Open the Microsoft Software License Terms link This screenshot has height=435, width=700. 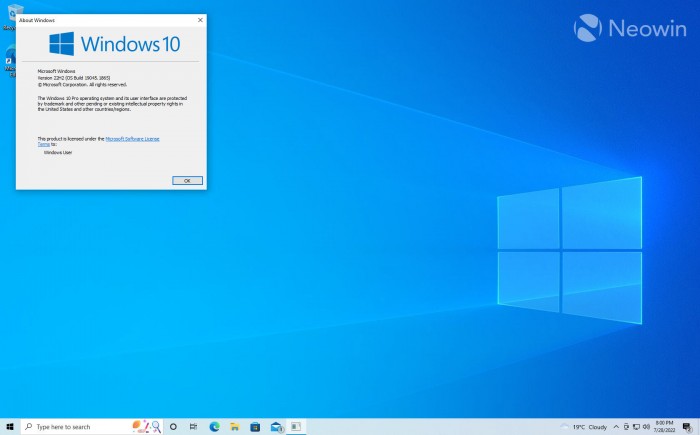coord(132,138)
